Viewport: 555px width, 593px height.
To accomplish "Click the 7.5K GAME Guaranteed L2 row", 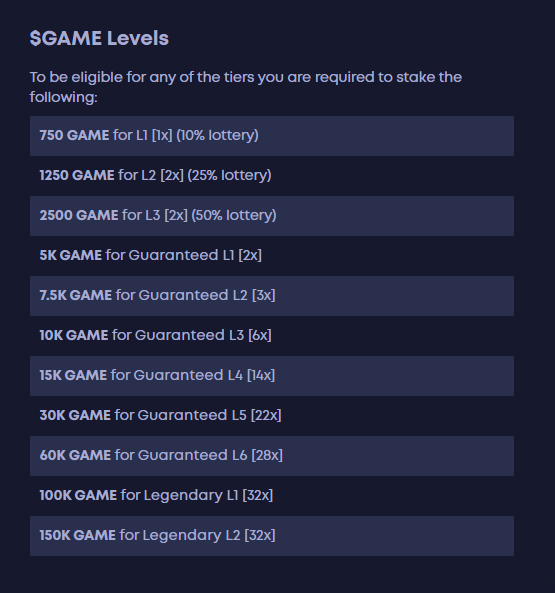I will [272, 296].
